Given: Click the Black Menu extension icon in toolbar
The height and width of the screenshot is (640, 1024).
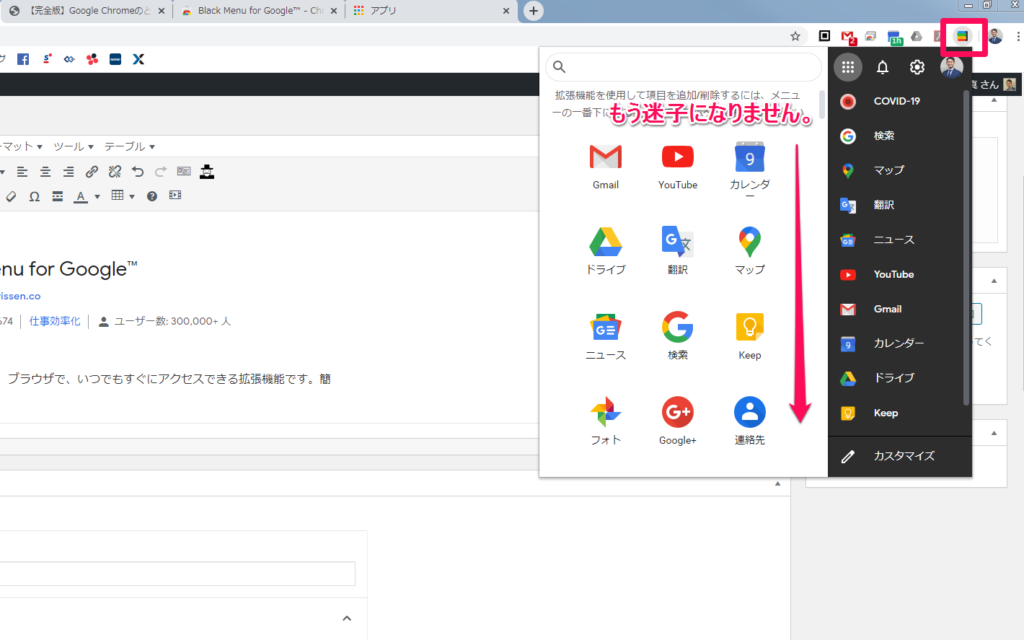Looking at the screenshot, I should tap(961, 36).
